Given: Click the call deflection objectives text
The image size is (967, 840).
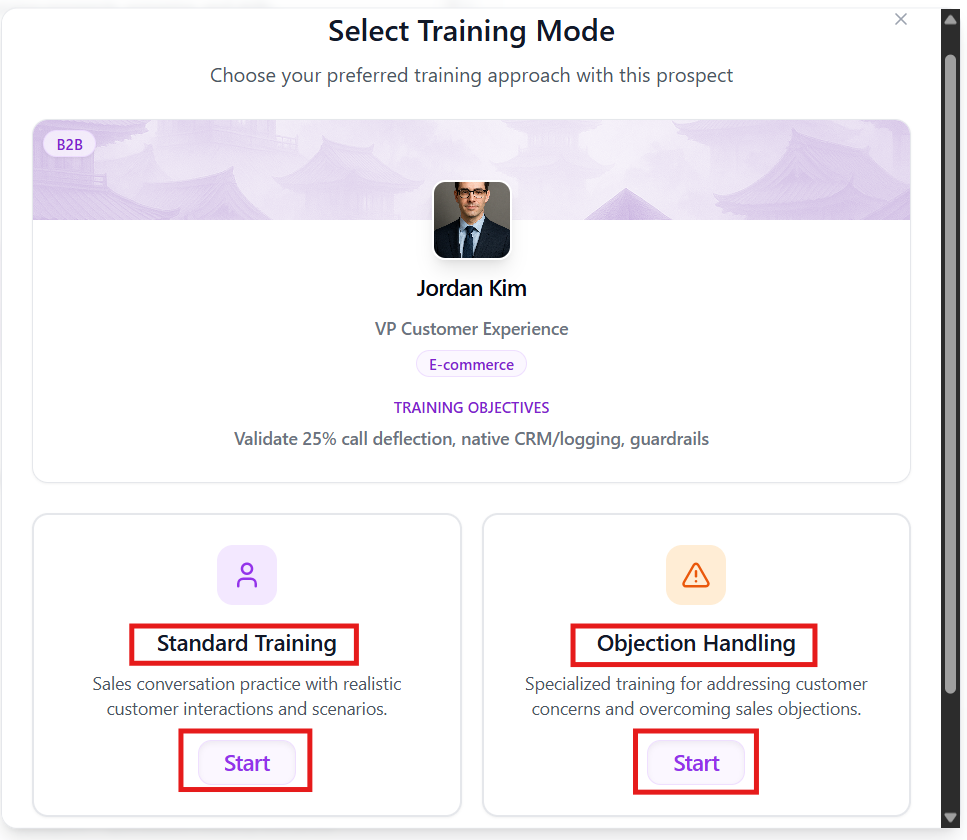Looking at the screenshot, I should pos(472,439).
